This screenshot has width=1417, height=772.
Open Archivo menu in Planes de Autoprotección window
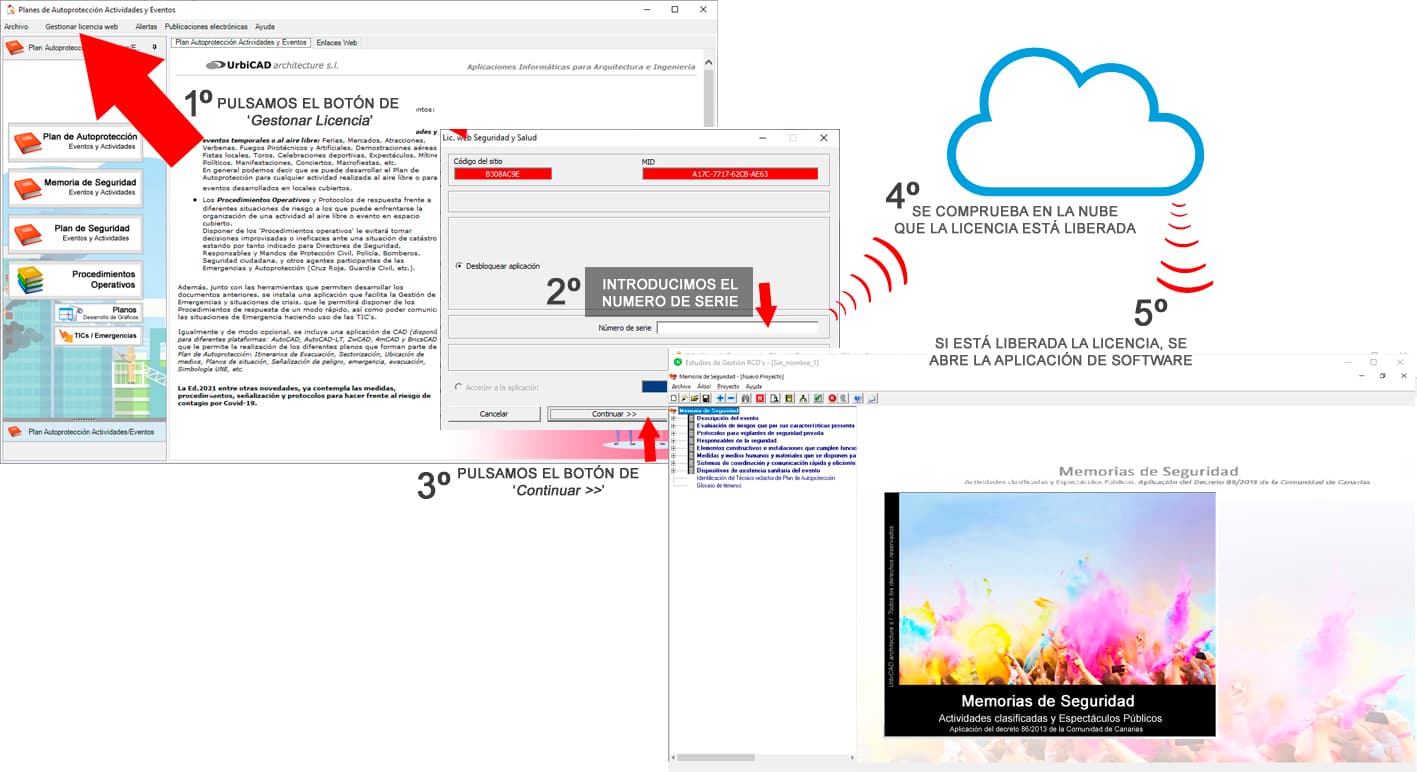tap(16, 27)
